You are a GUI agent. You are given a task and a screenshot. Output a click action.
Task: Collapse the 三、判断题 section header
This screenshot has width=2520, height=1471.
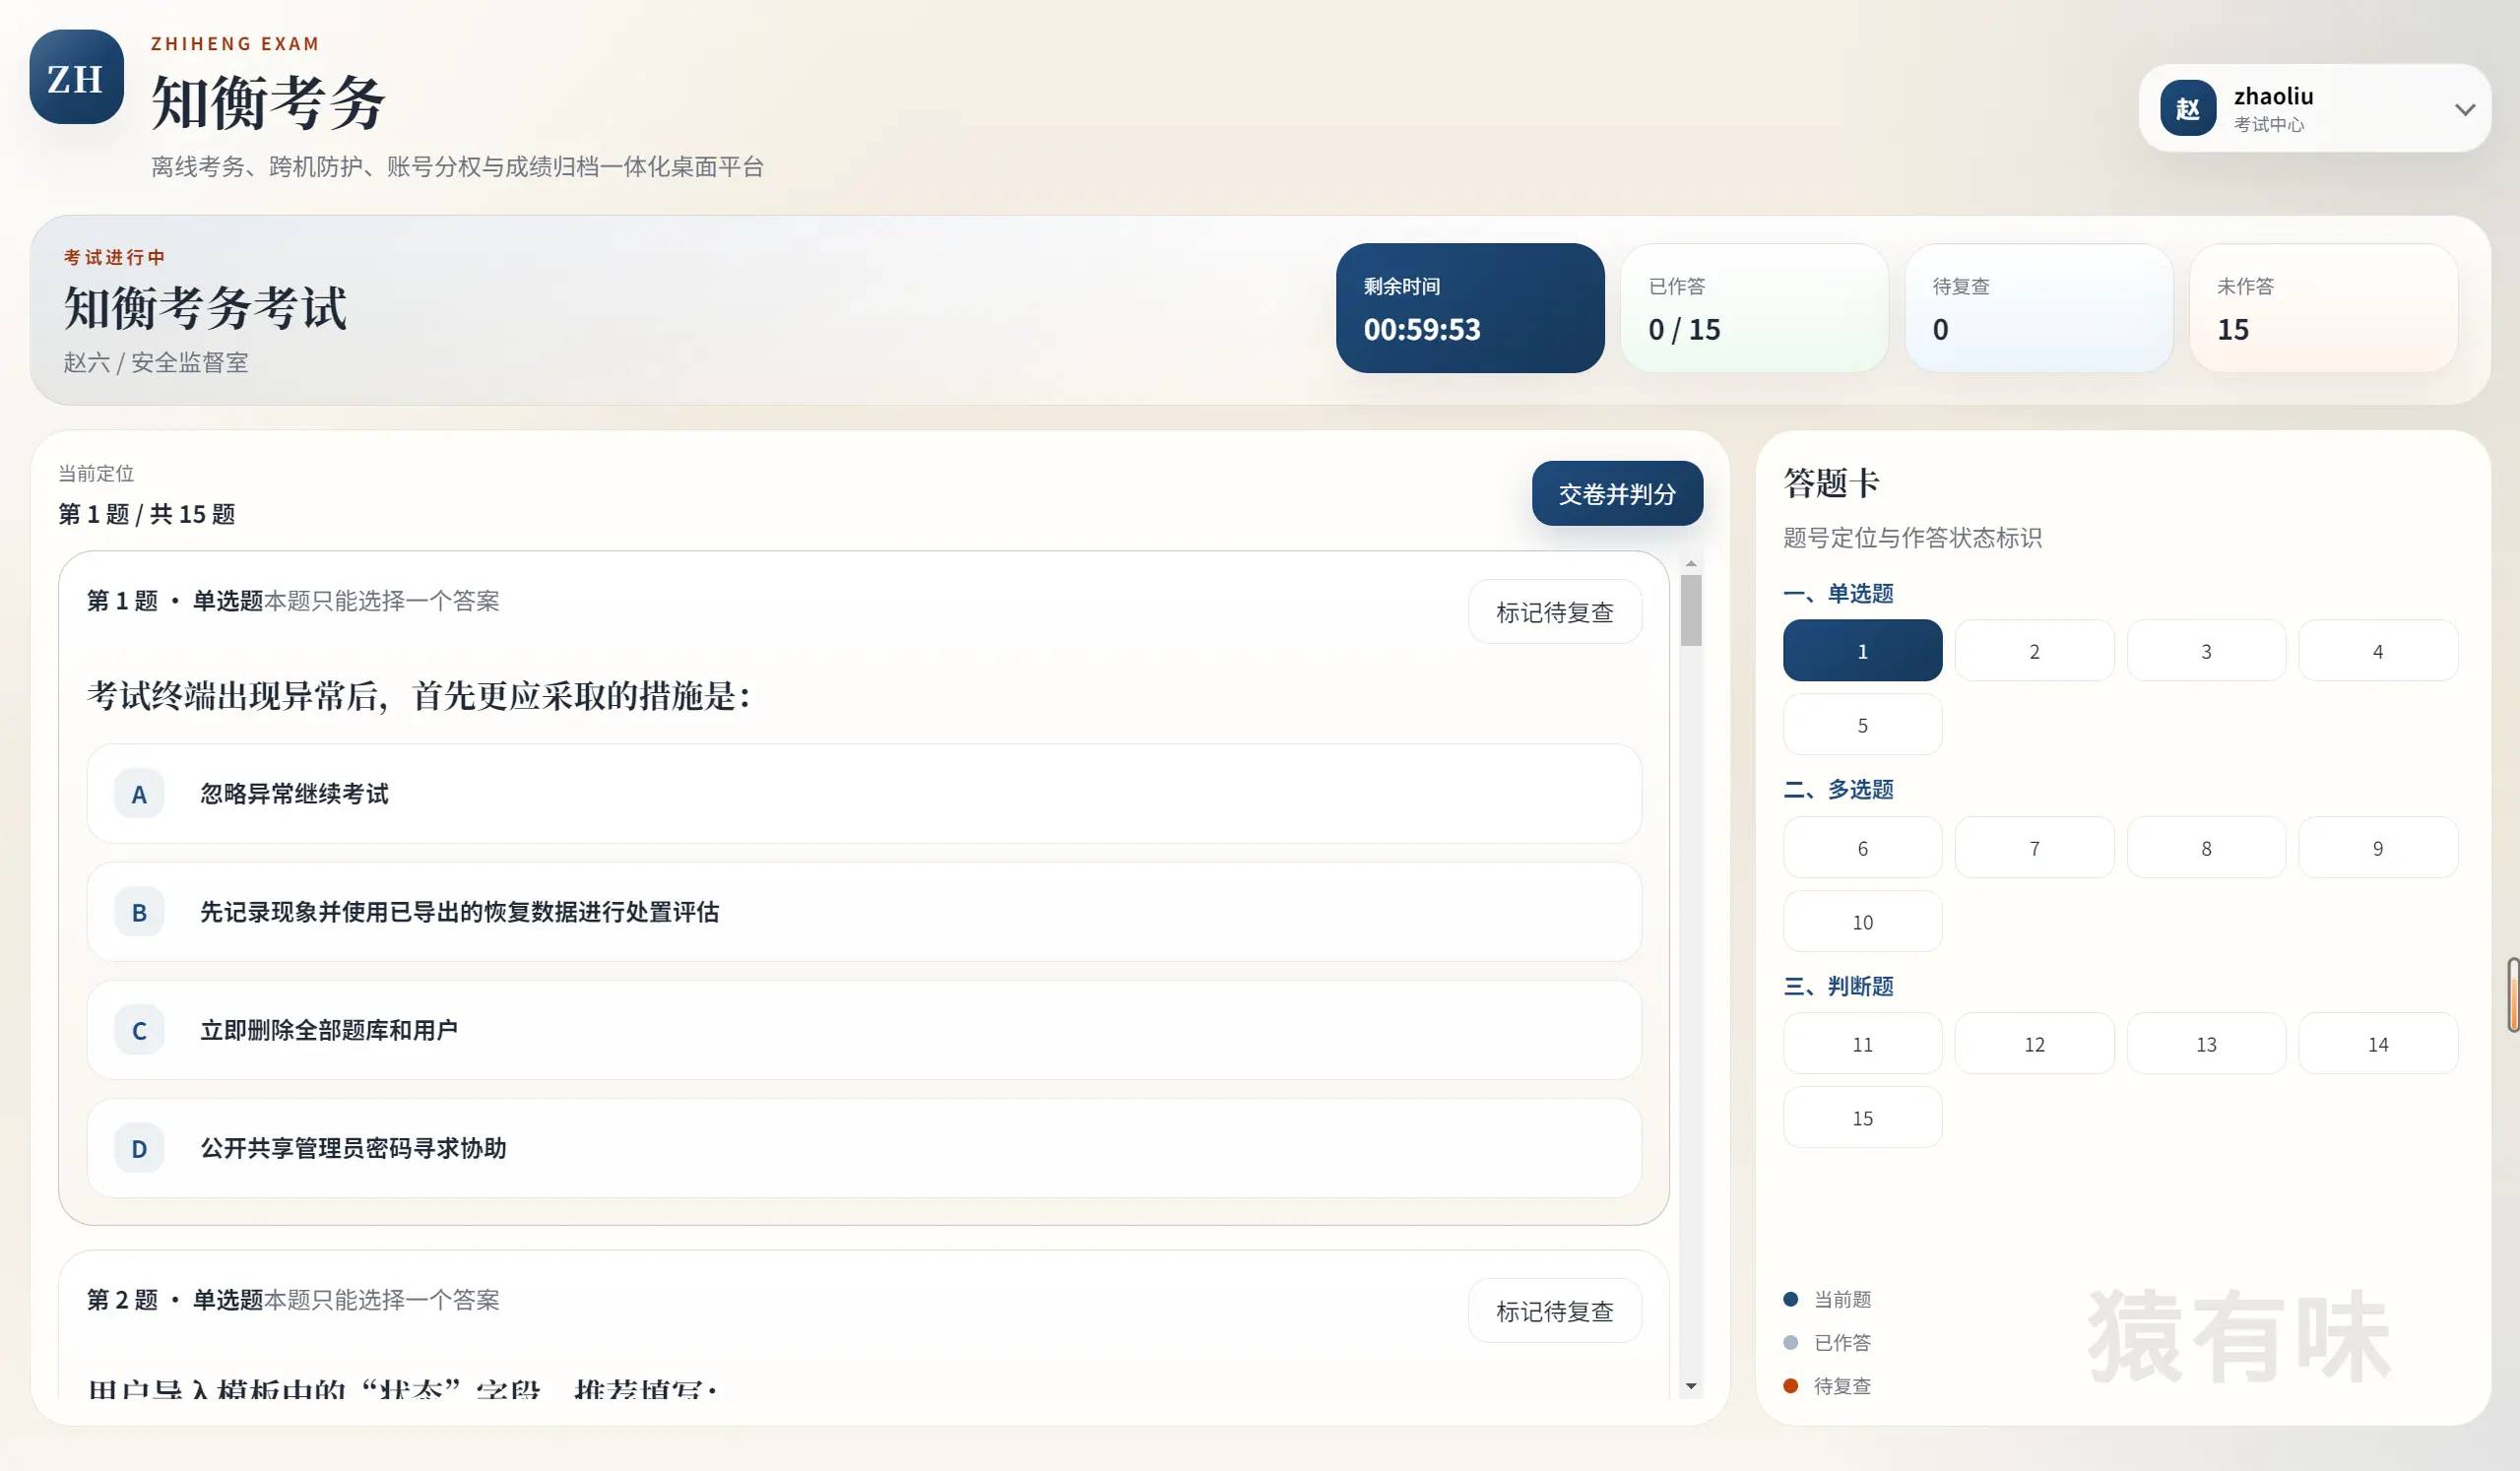[1841, 986]
